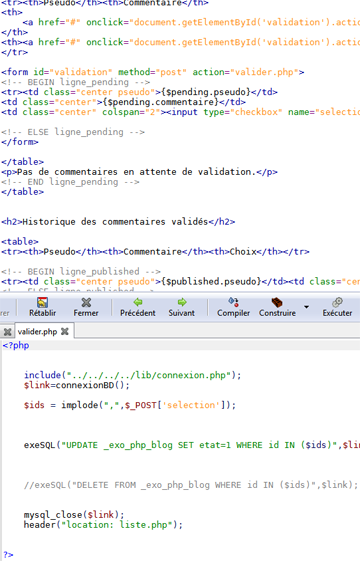Image resolution: width=360 pixels, height=561 pixels.
Task: Click the "<!-- END ligne_pending -->" comment
Action: pos(70,182)
